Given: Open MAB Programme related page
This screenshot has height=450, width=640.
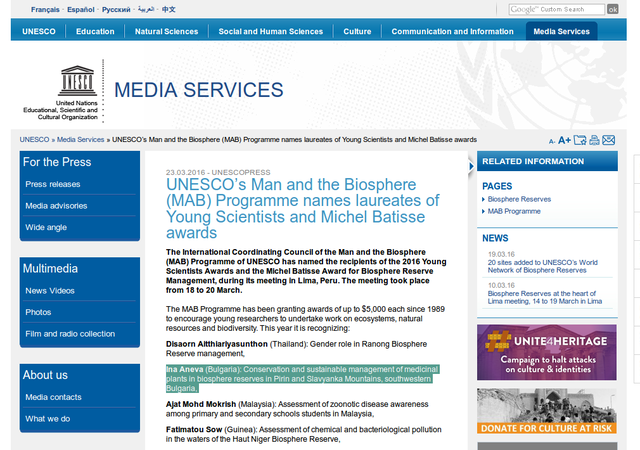Looking at the screenshot, I should click(514, 211).
